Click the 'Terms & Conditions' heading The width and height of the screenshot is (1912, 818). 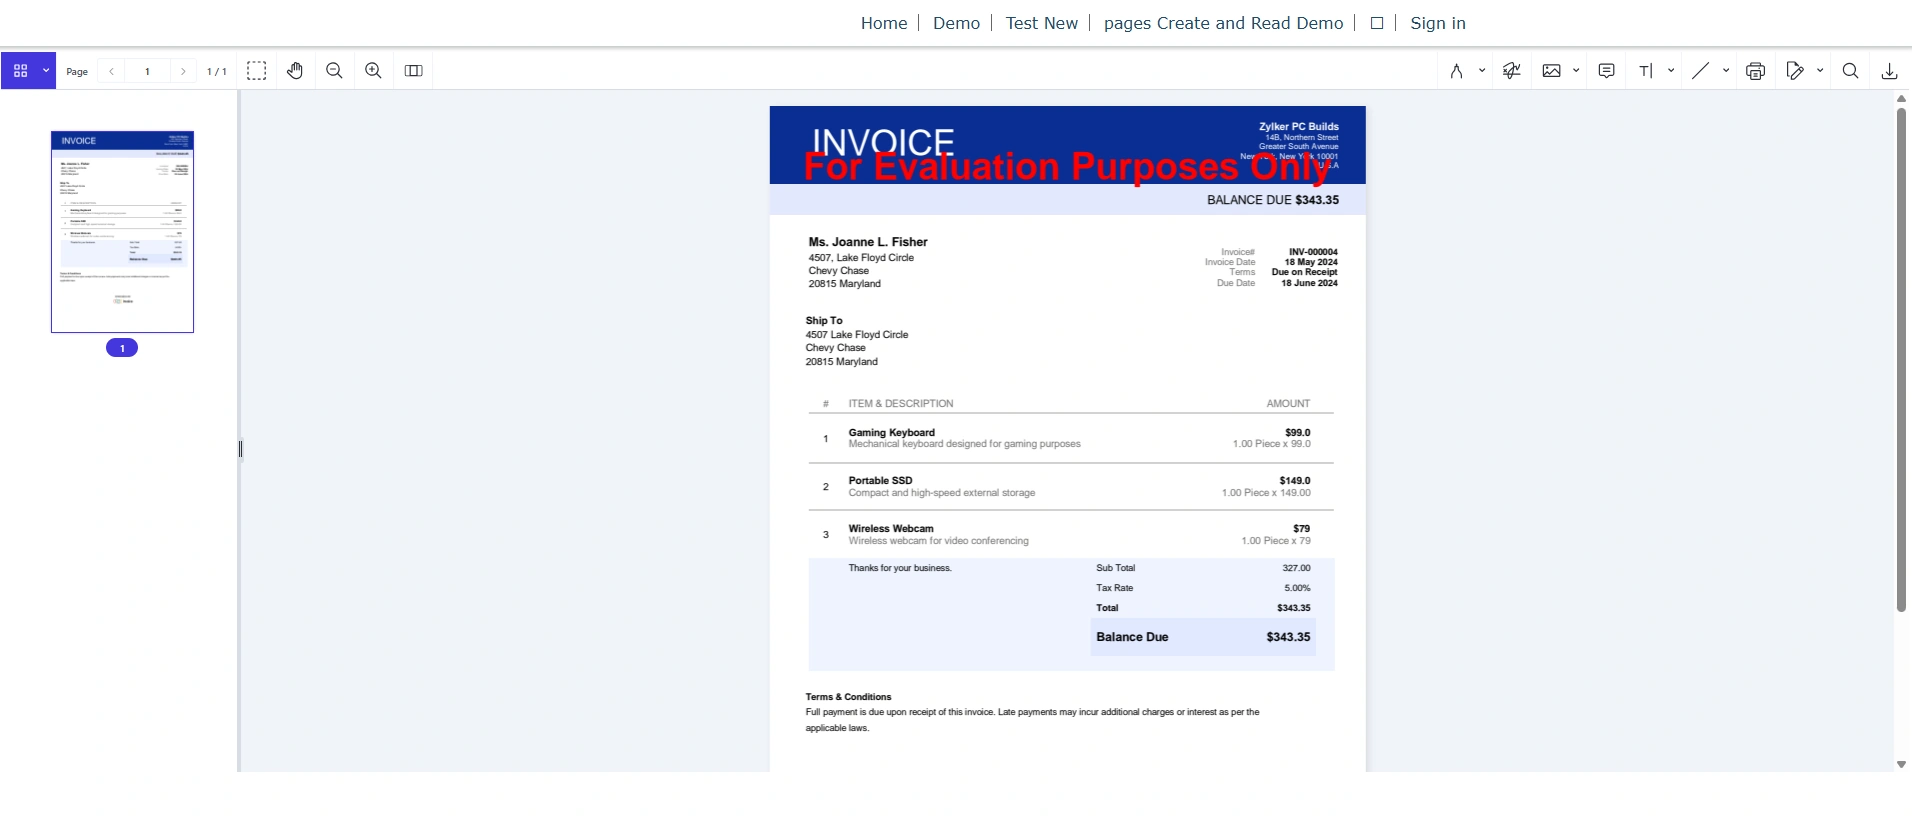(848, 697)
